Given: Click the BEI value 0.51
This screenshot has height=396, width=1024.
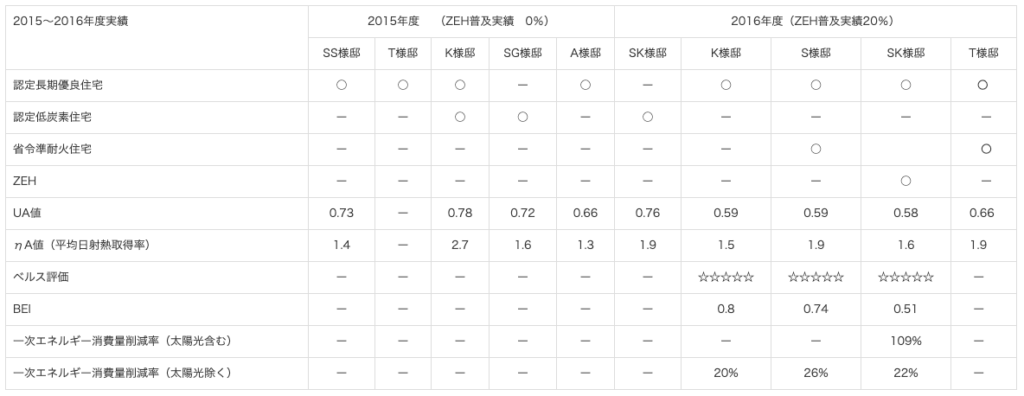Looking at the screenshot, I should point(905,309).
